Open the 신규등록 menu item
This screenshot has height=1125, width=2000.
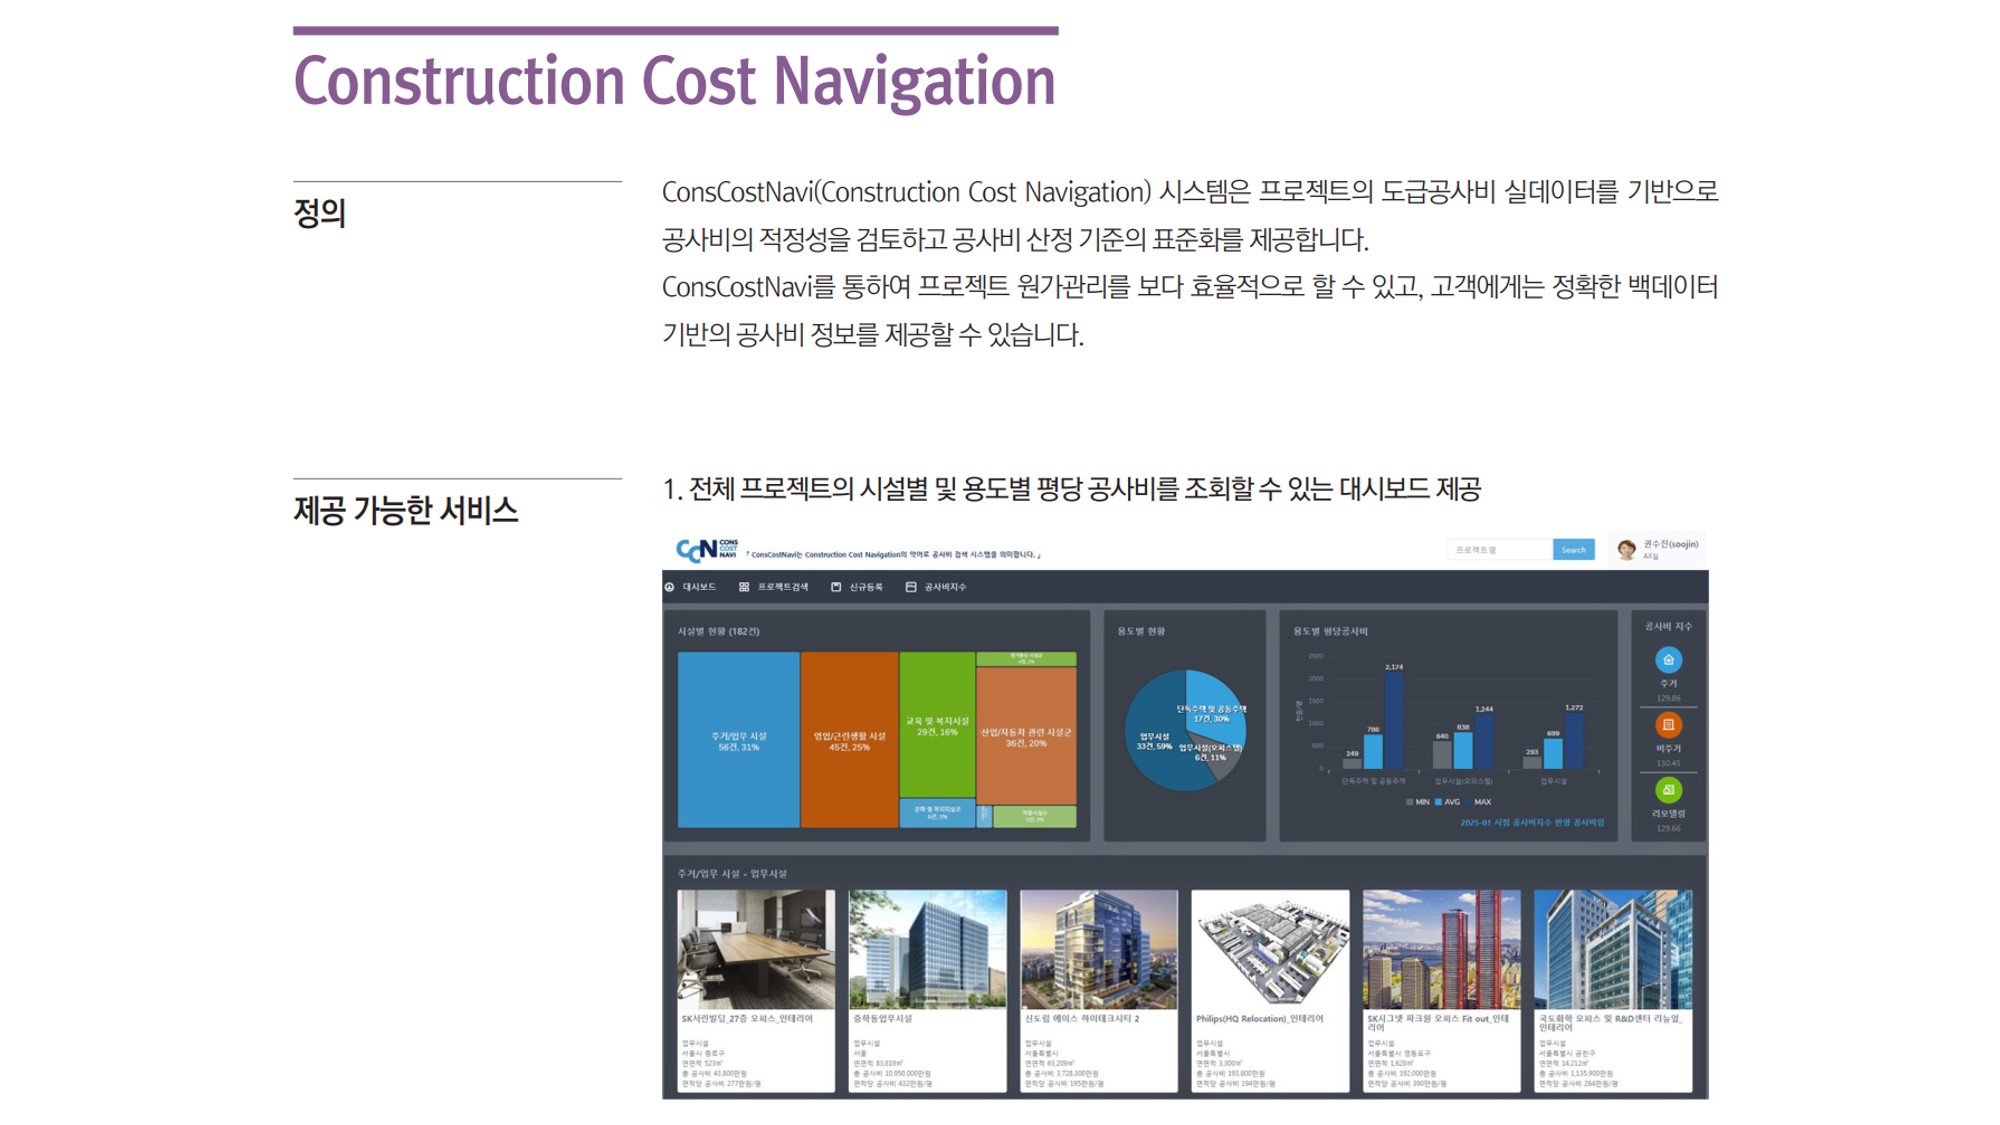pyautogui.click(x=866, y=587)
